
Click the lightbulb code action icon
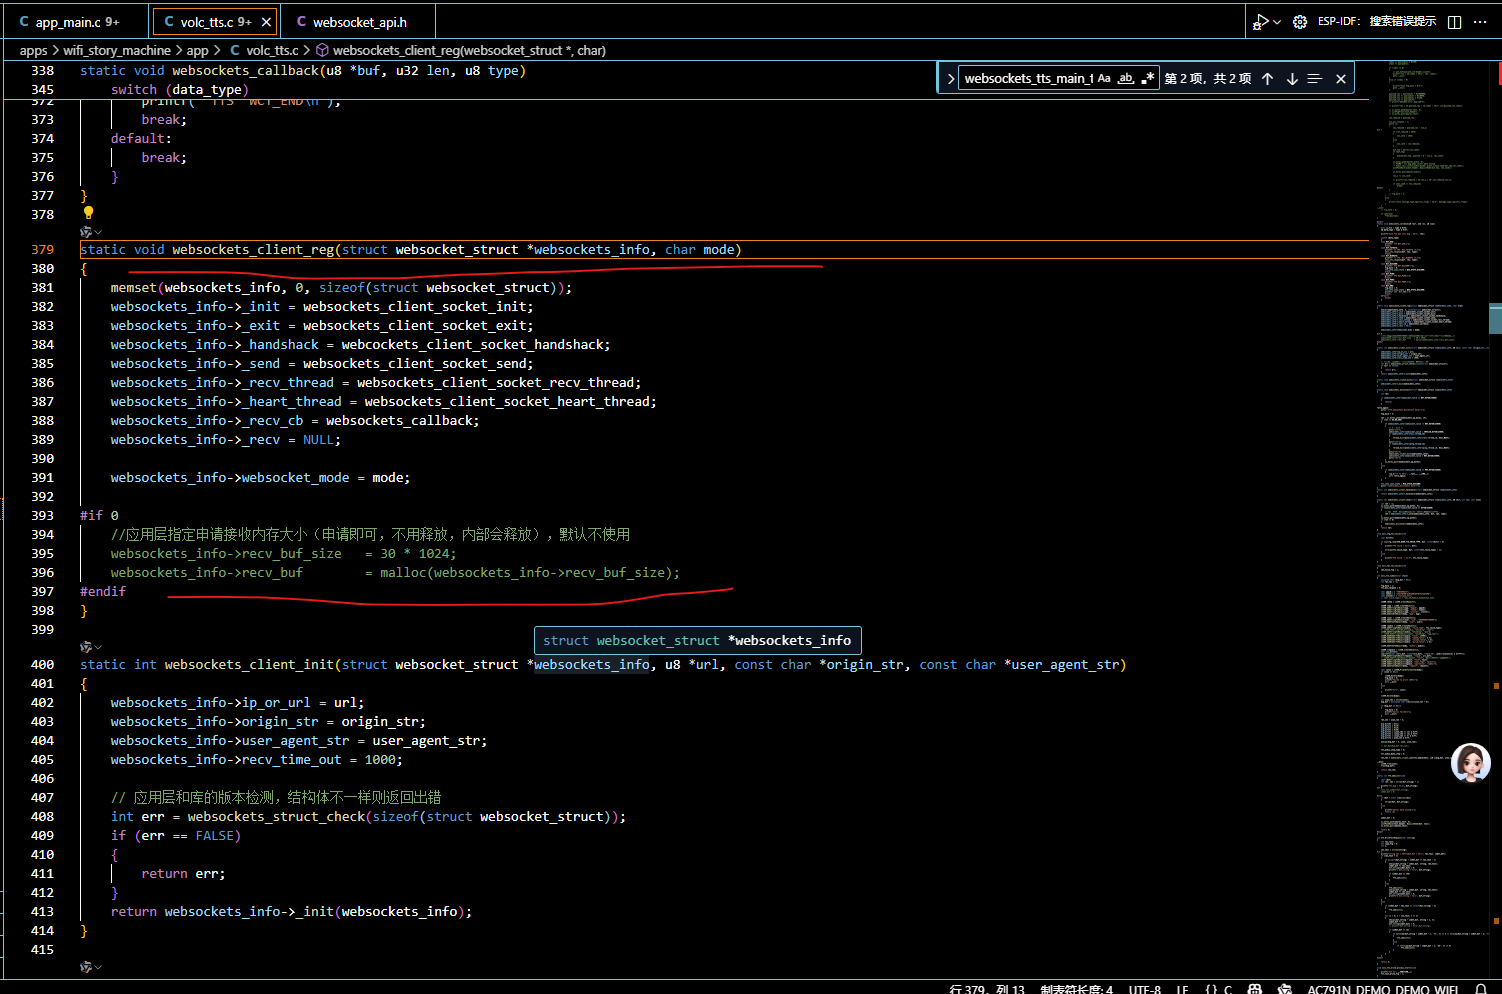click(88, 213)
